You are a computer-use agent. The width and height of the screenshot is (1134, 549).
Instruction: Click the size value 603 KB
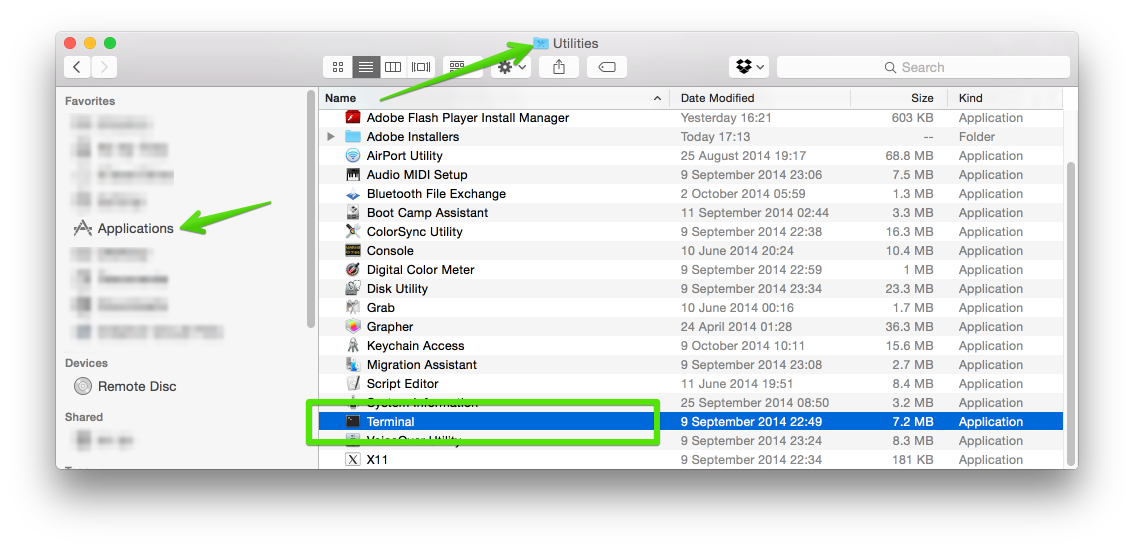pos(911,118)
